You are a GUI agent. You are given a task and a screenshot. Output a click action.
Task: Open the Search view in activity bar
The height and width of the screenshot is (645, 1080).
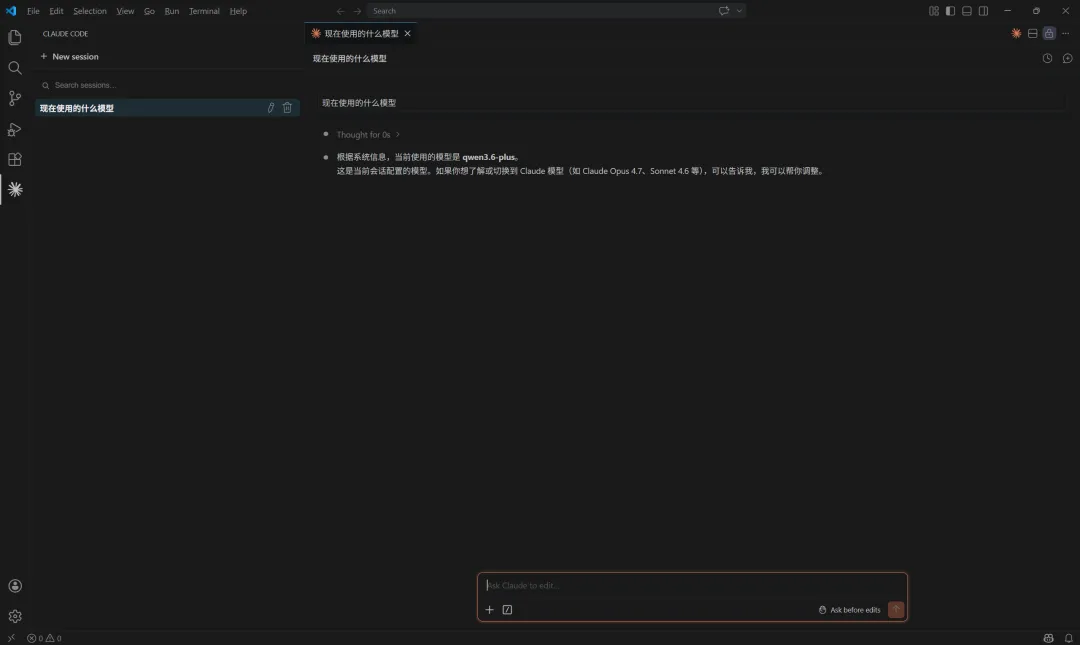[x=14, y=68]
